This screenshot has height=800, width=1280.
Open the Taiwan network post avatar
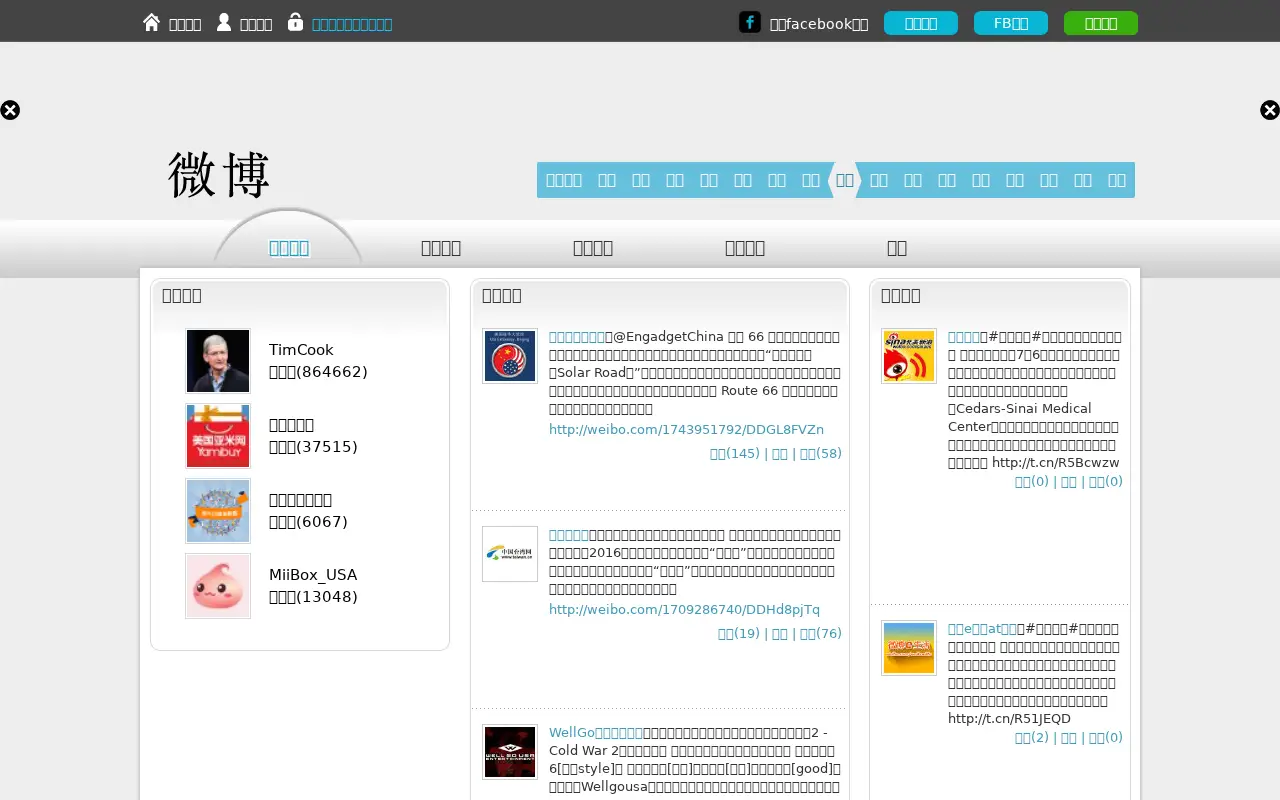[x=510, y=554]
